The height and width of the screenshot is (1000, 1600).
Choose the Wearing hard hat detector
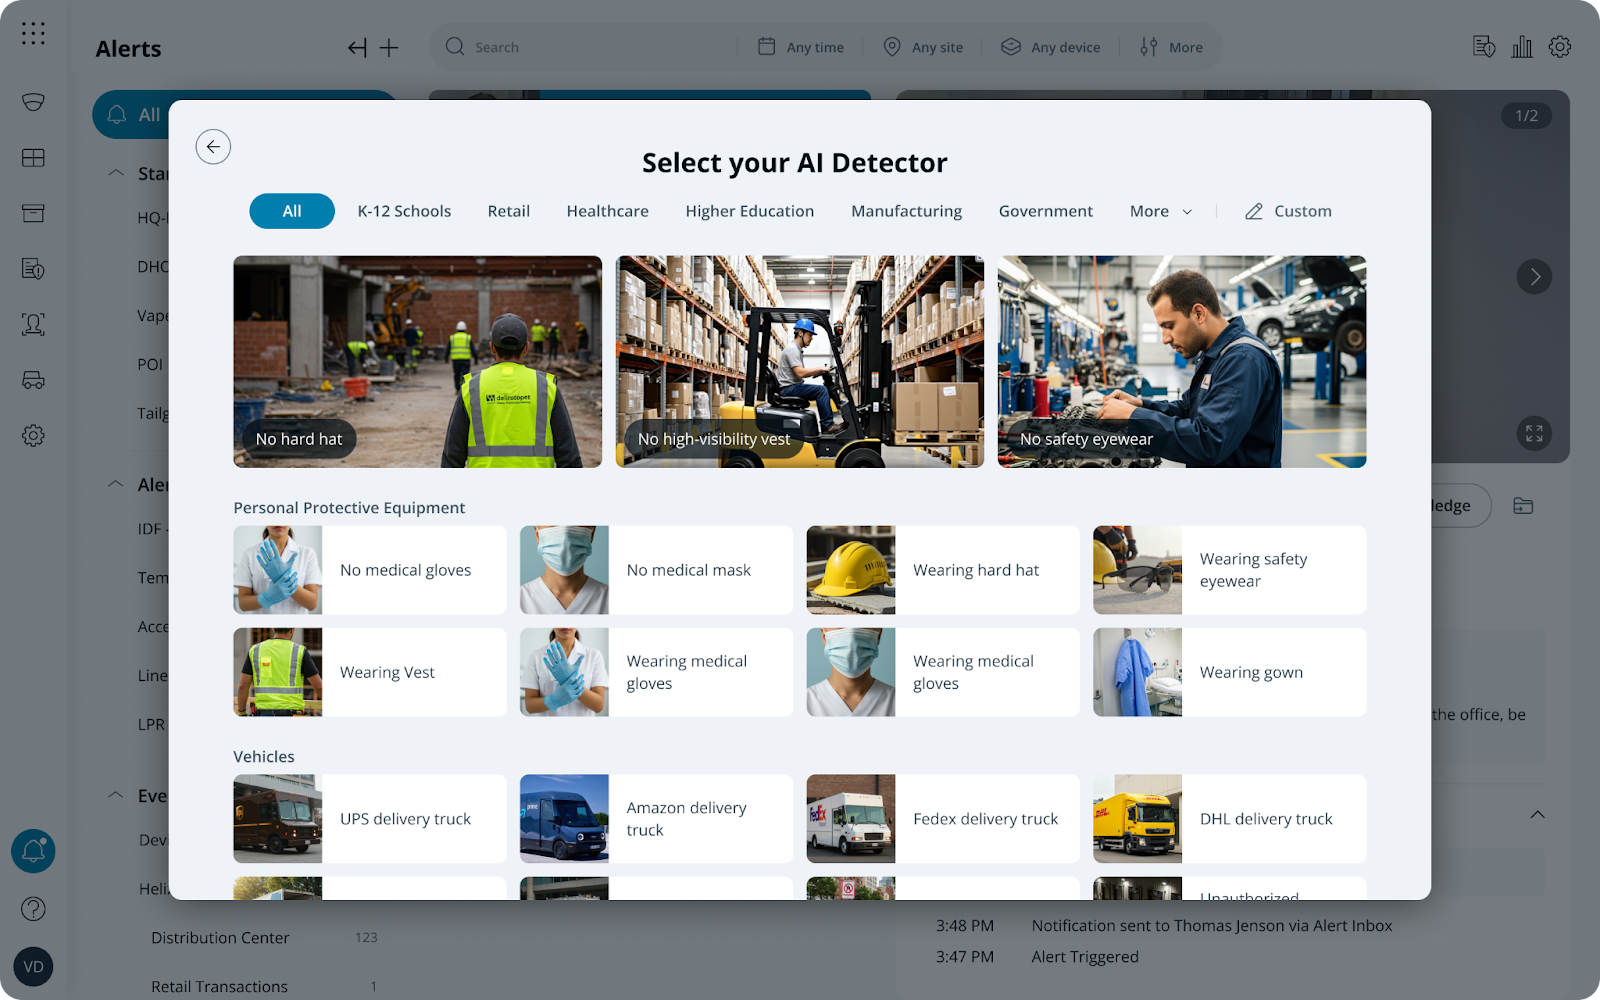[x=942, y=570]
